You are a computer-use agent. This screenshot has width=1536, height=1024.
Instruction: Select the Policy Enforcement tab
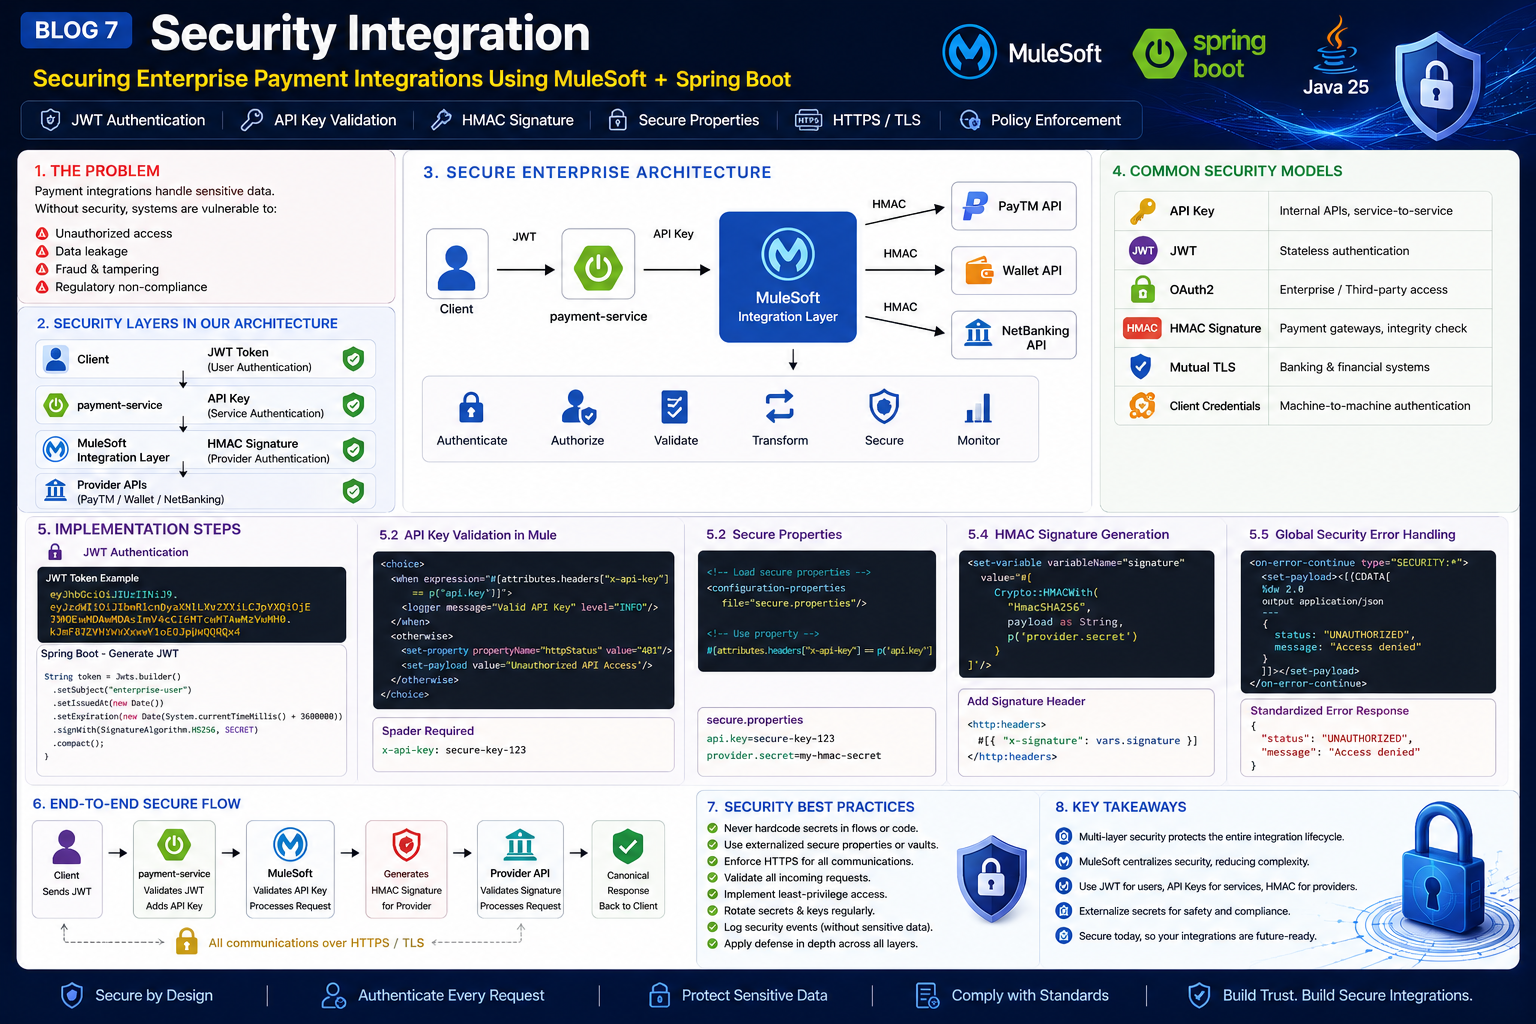1040,120
